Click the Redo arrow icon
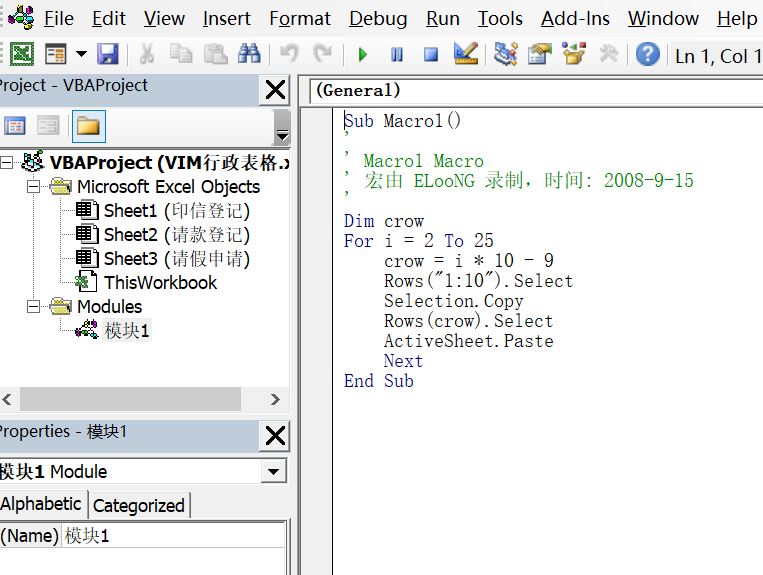This screenshot has height=575, width=763. (323, 54)
